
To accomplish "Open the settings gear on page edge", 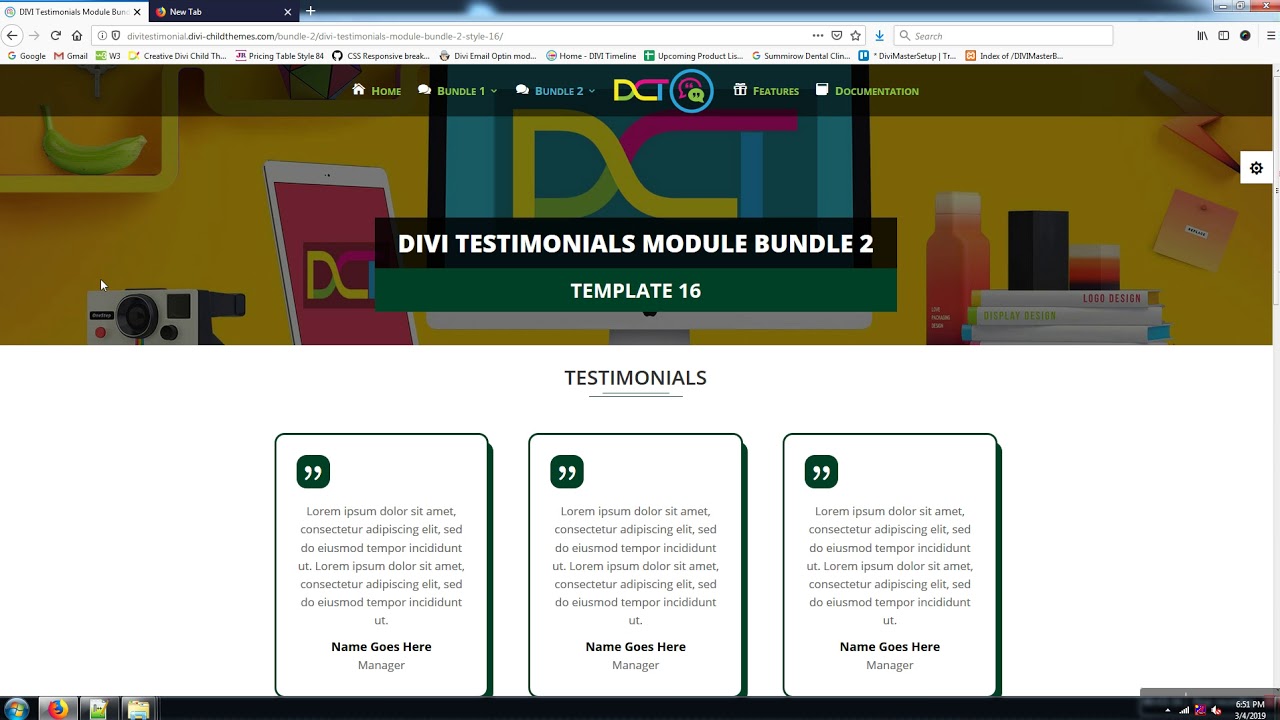I will pos(1256,168).
